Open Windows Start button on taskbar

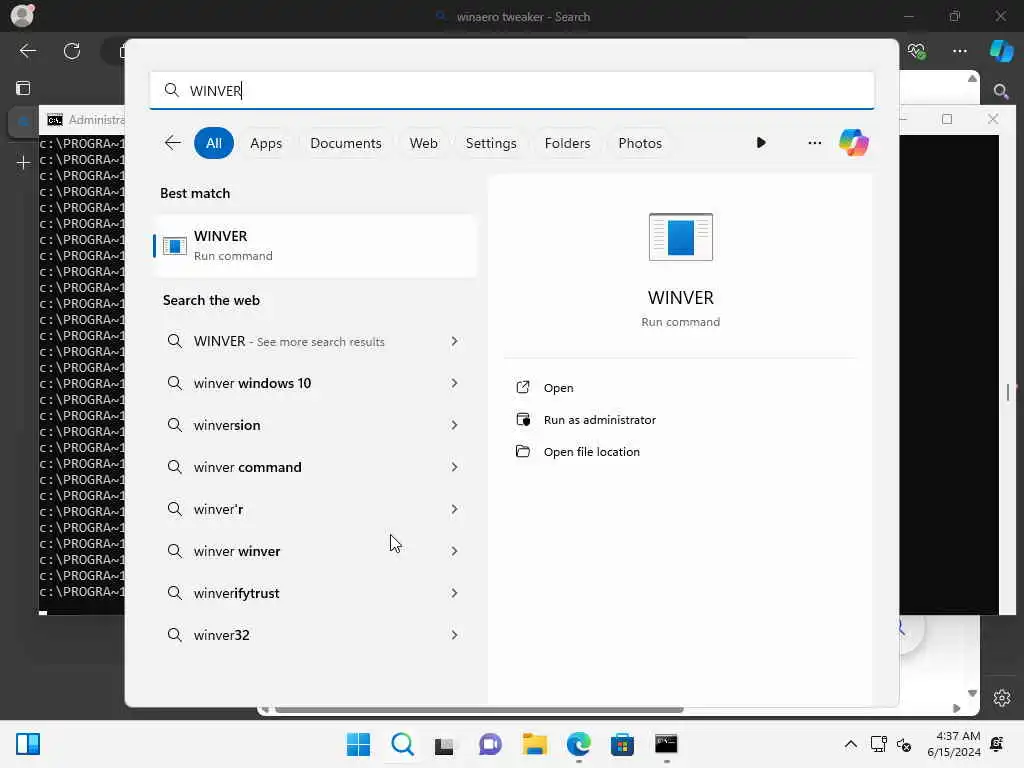click(x=358, y=744)
